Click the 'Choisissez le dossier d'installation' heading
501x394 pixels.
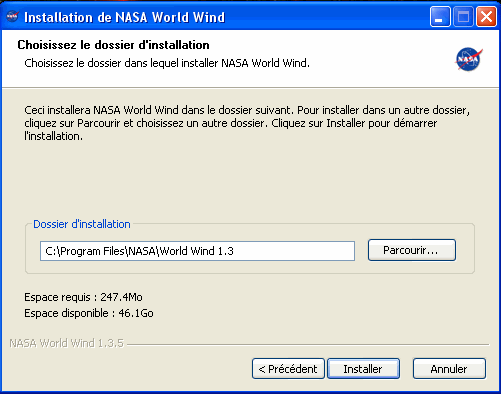113,45
